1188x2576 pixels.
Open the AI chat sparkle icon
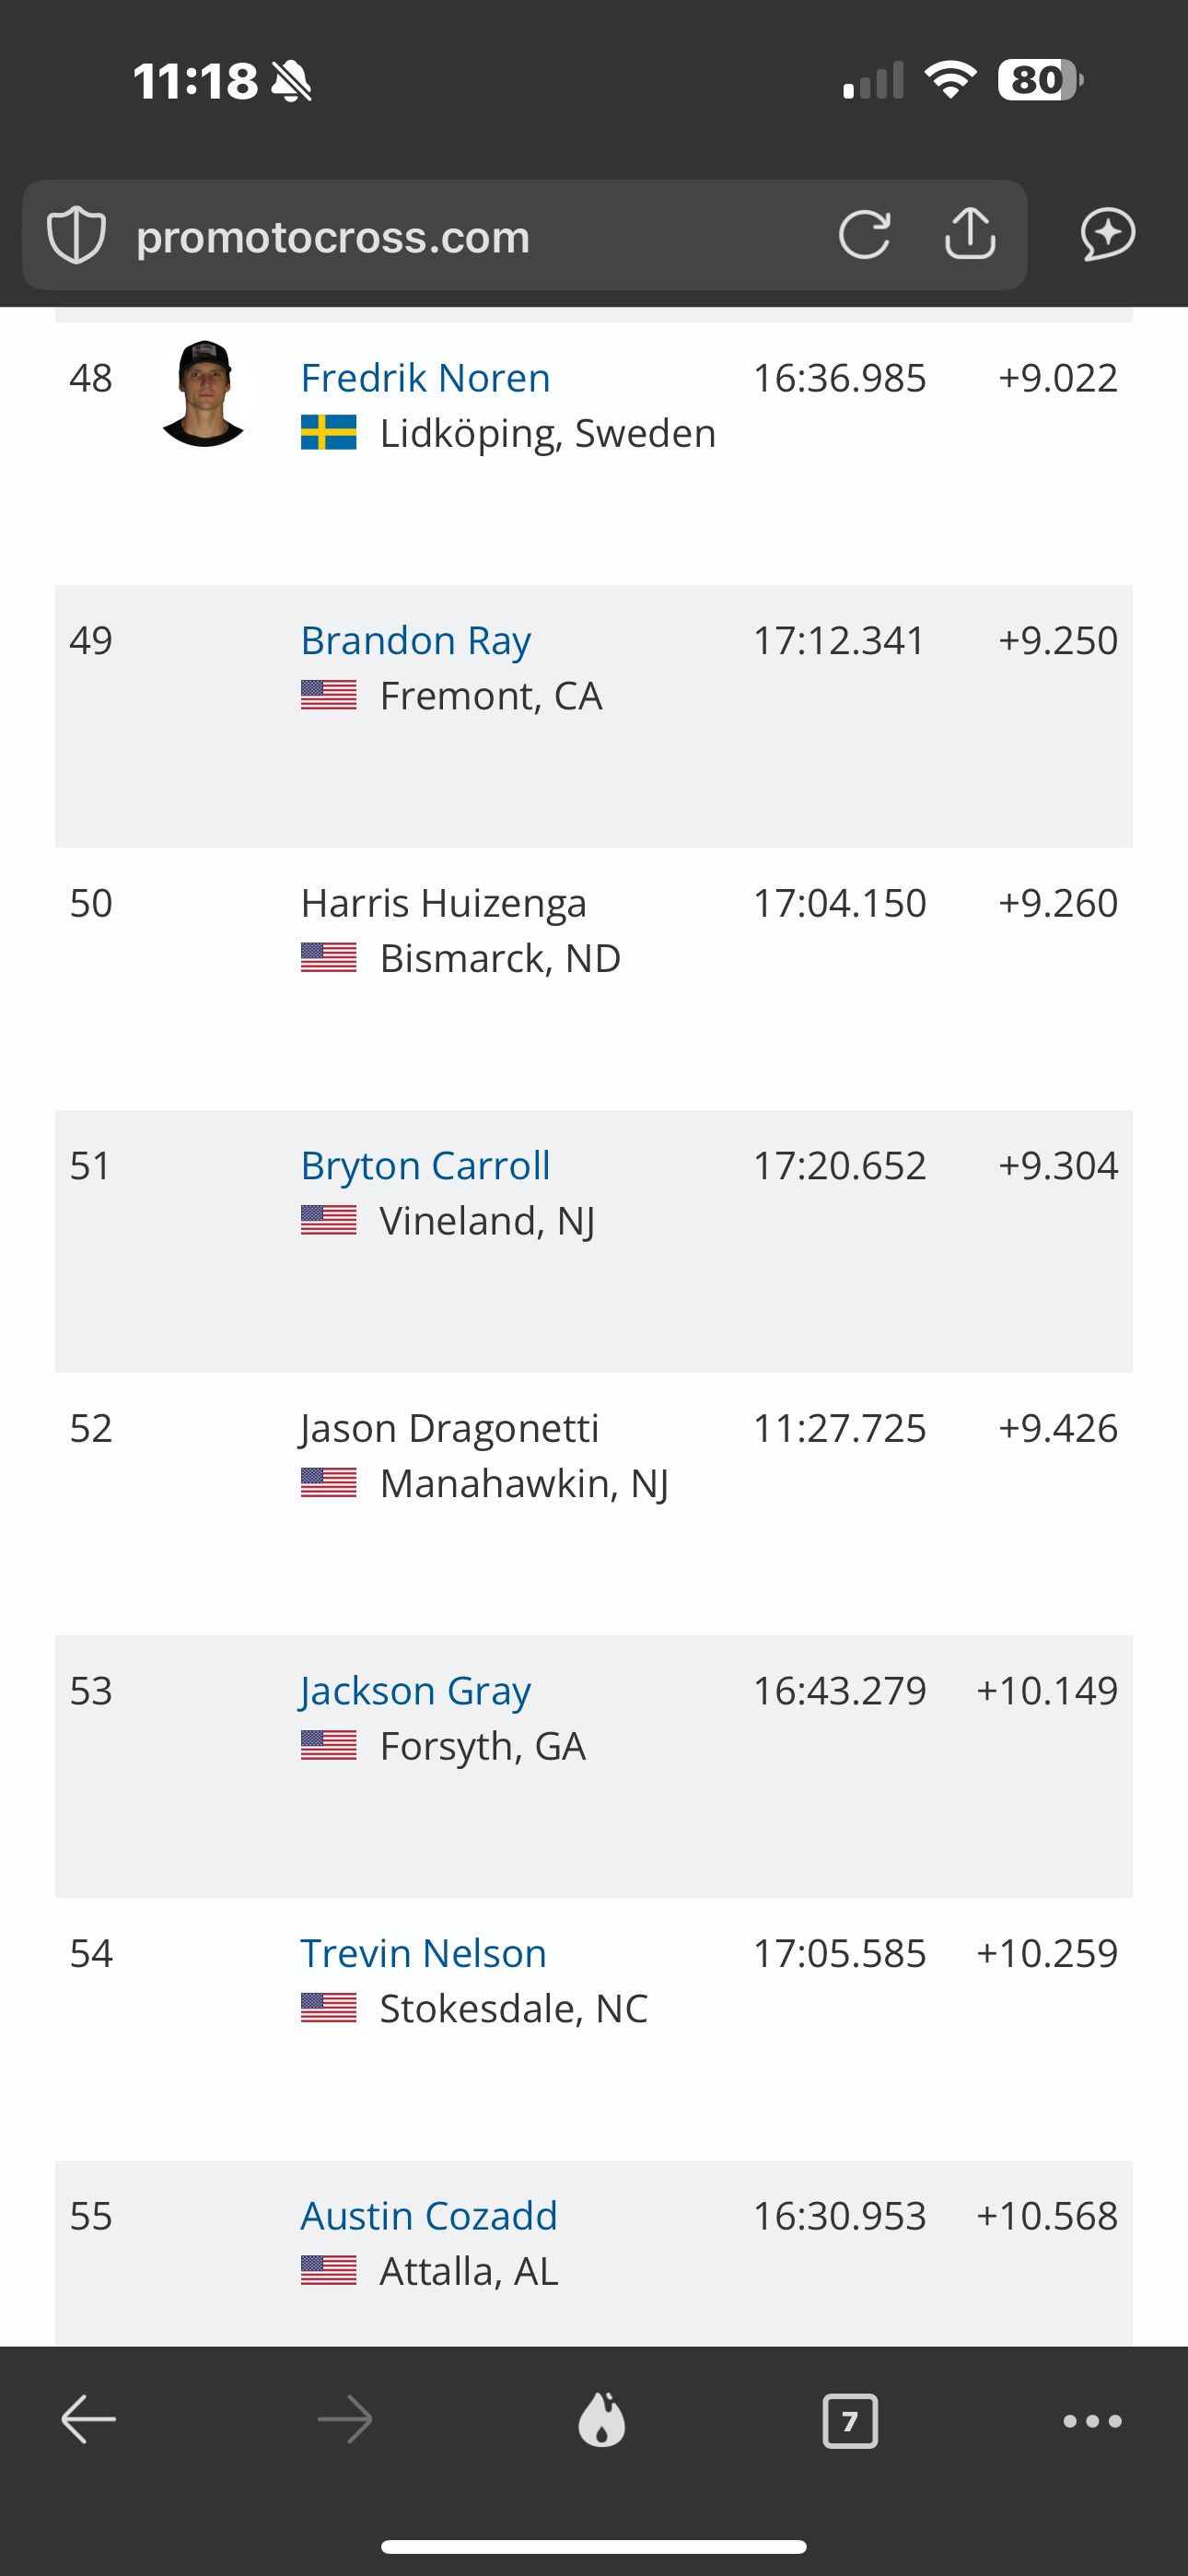click(x=1108, y=235)
